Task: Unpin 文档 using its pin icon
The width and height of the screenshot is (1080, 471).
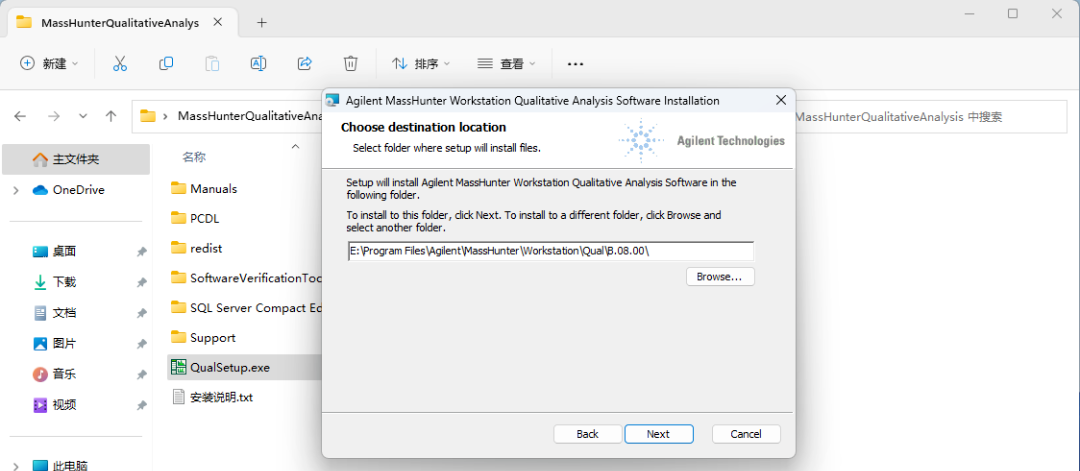Action: pyautogui.click(x=141, y=313)
